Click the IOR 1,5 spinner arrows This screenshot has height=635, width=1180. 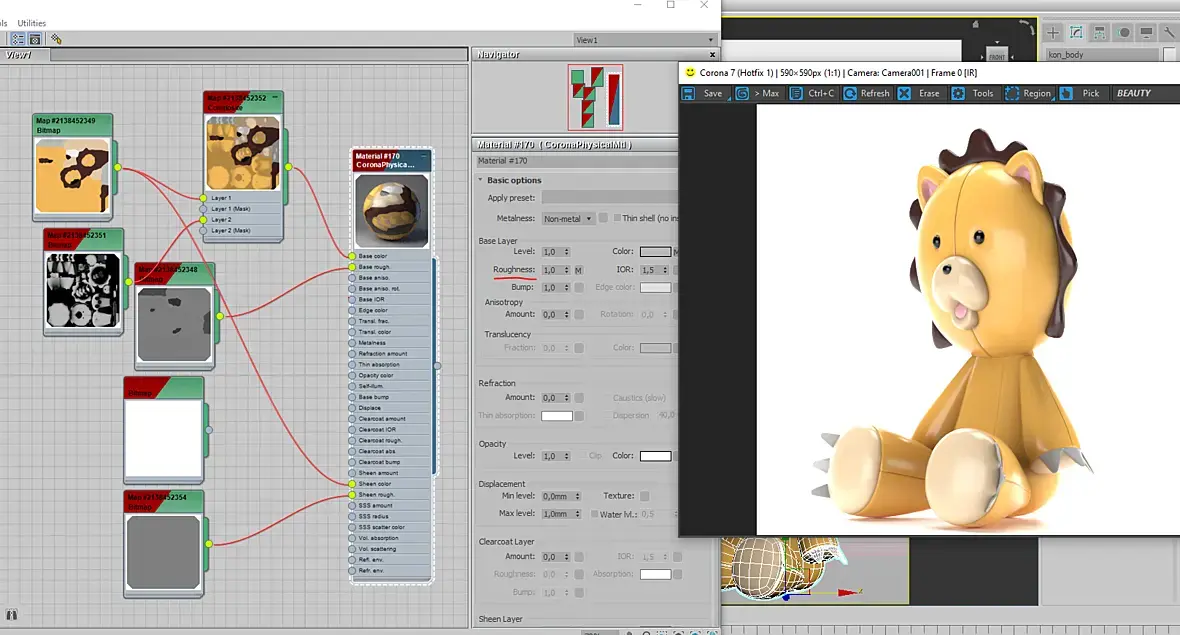tap(665, 269)
